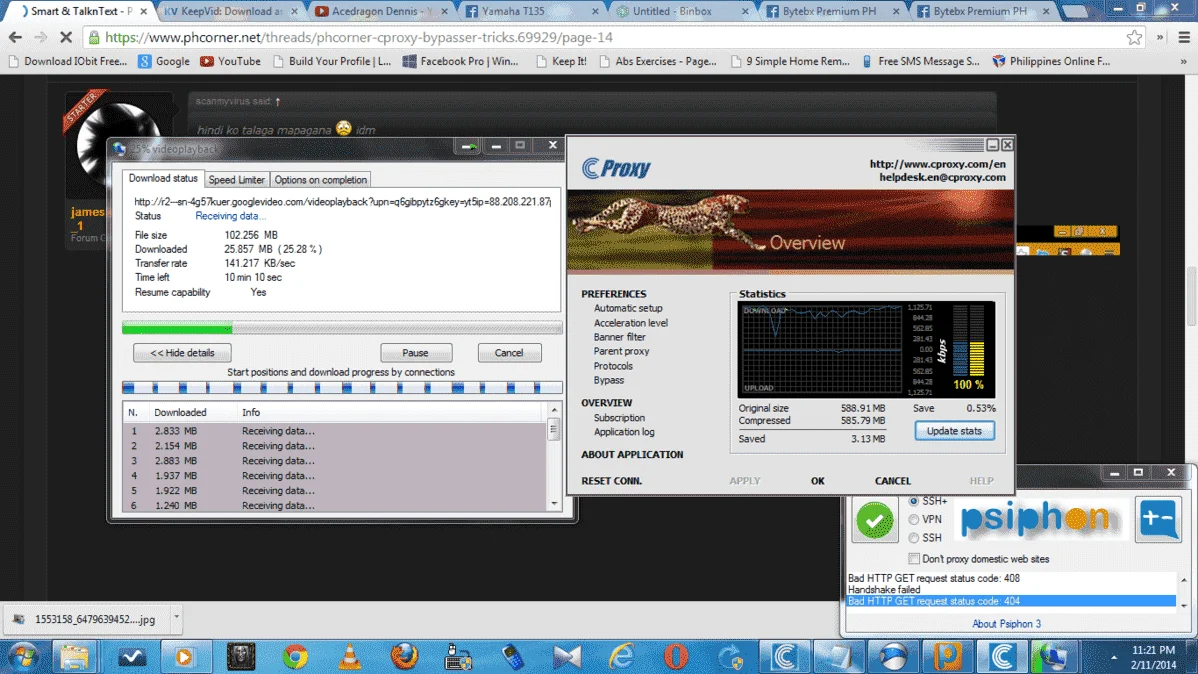Expand the bookmarks bar overflow chevron
This screenshot has height=674, width=1198.
(1183, 61)
